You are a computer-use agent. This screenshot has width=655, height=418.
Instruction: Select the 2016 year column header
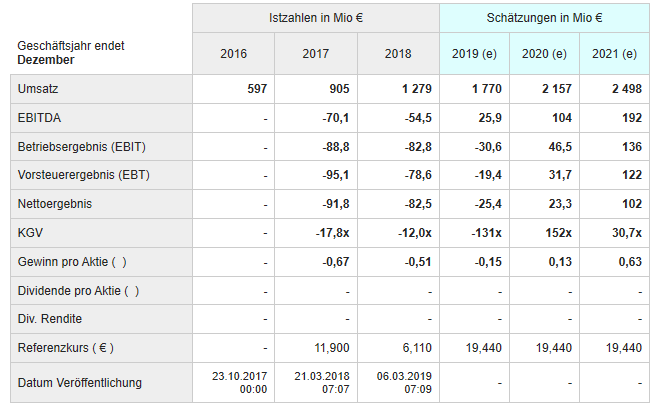233,53
